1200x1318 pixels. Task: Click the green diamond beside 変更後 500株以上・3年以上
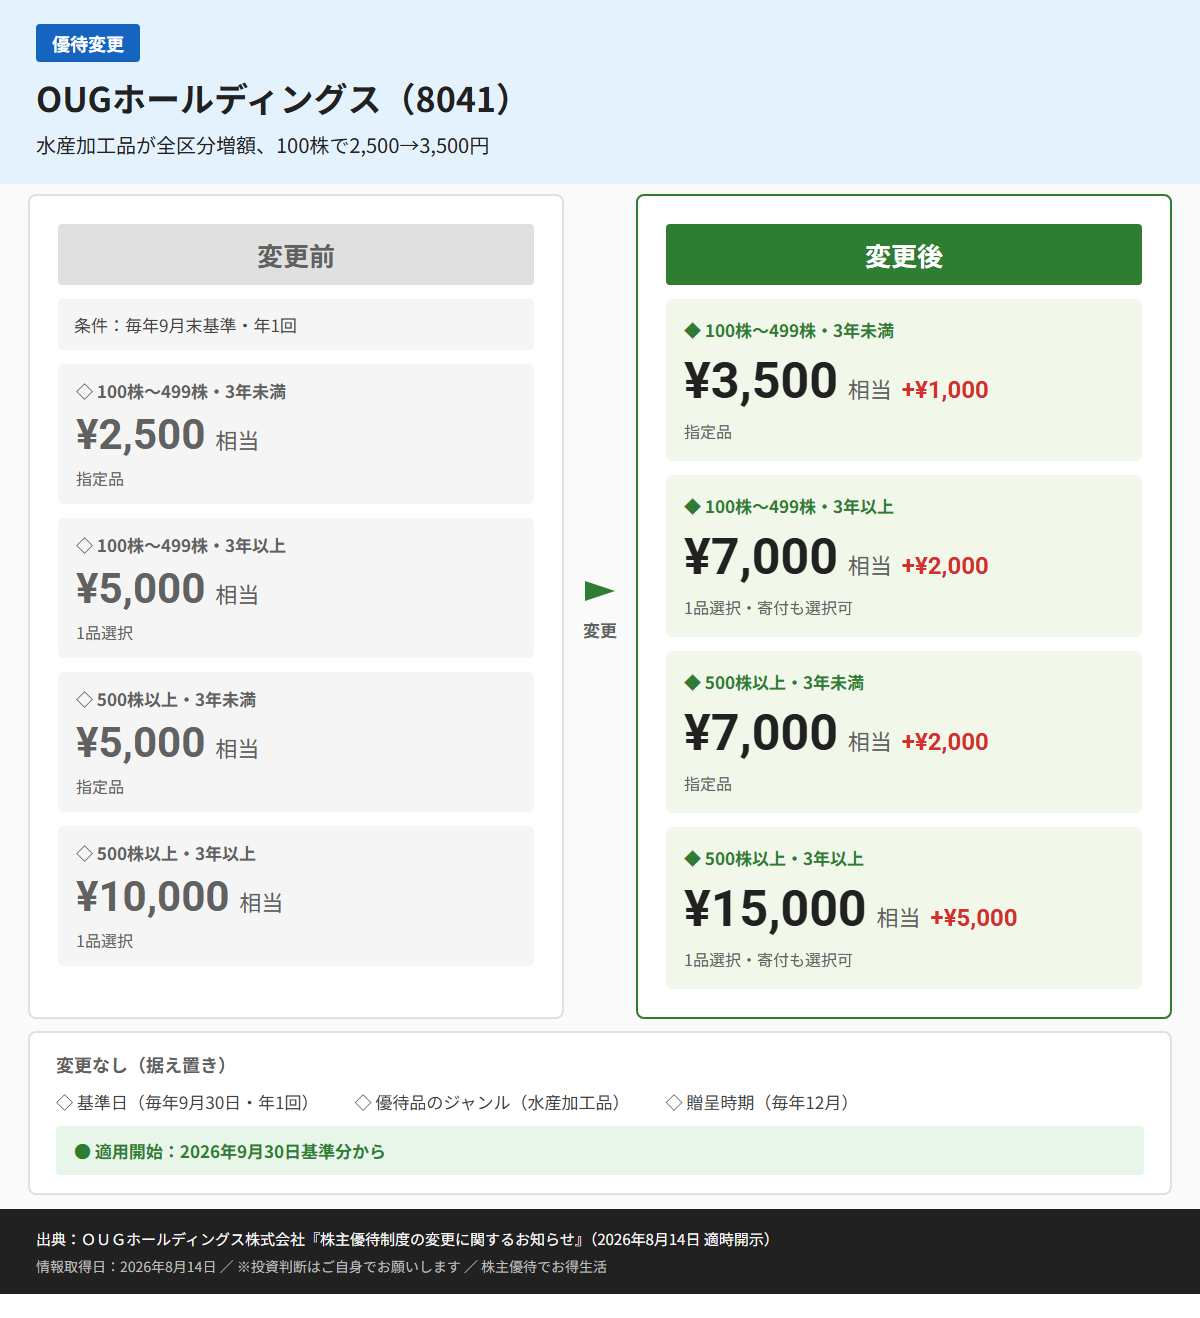[692, 859]
